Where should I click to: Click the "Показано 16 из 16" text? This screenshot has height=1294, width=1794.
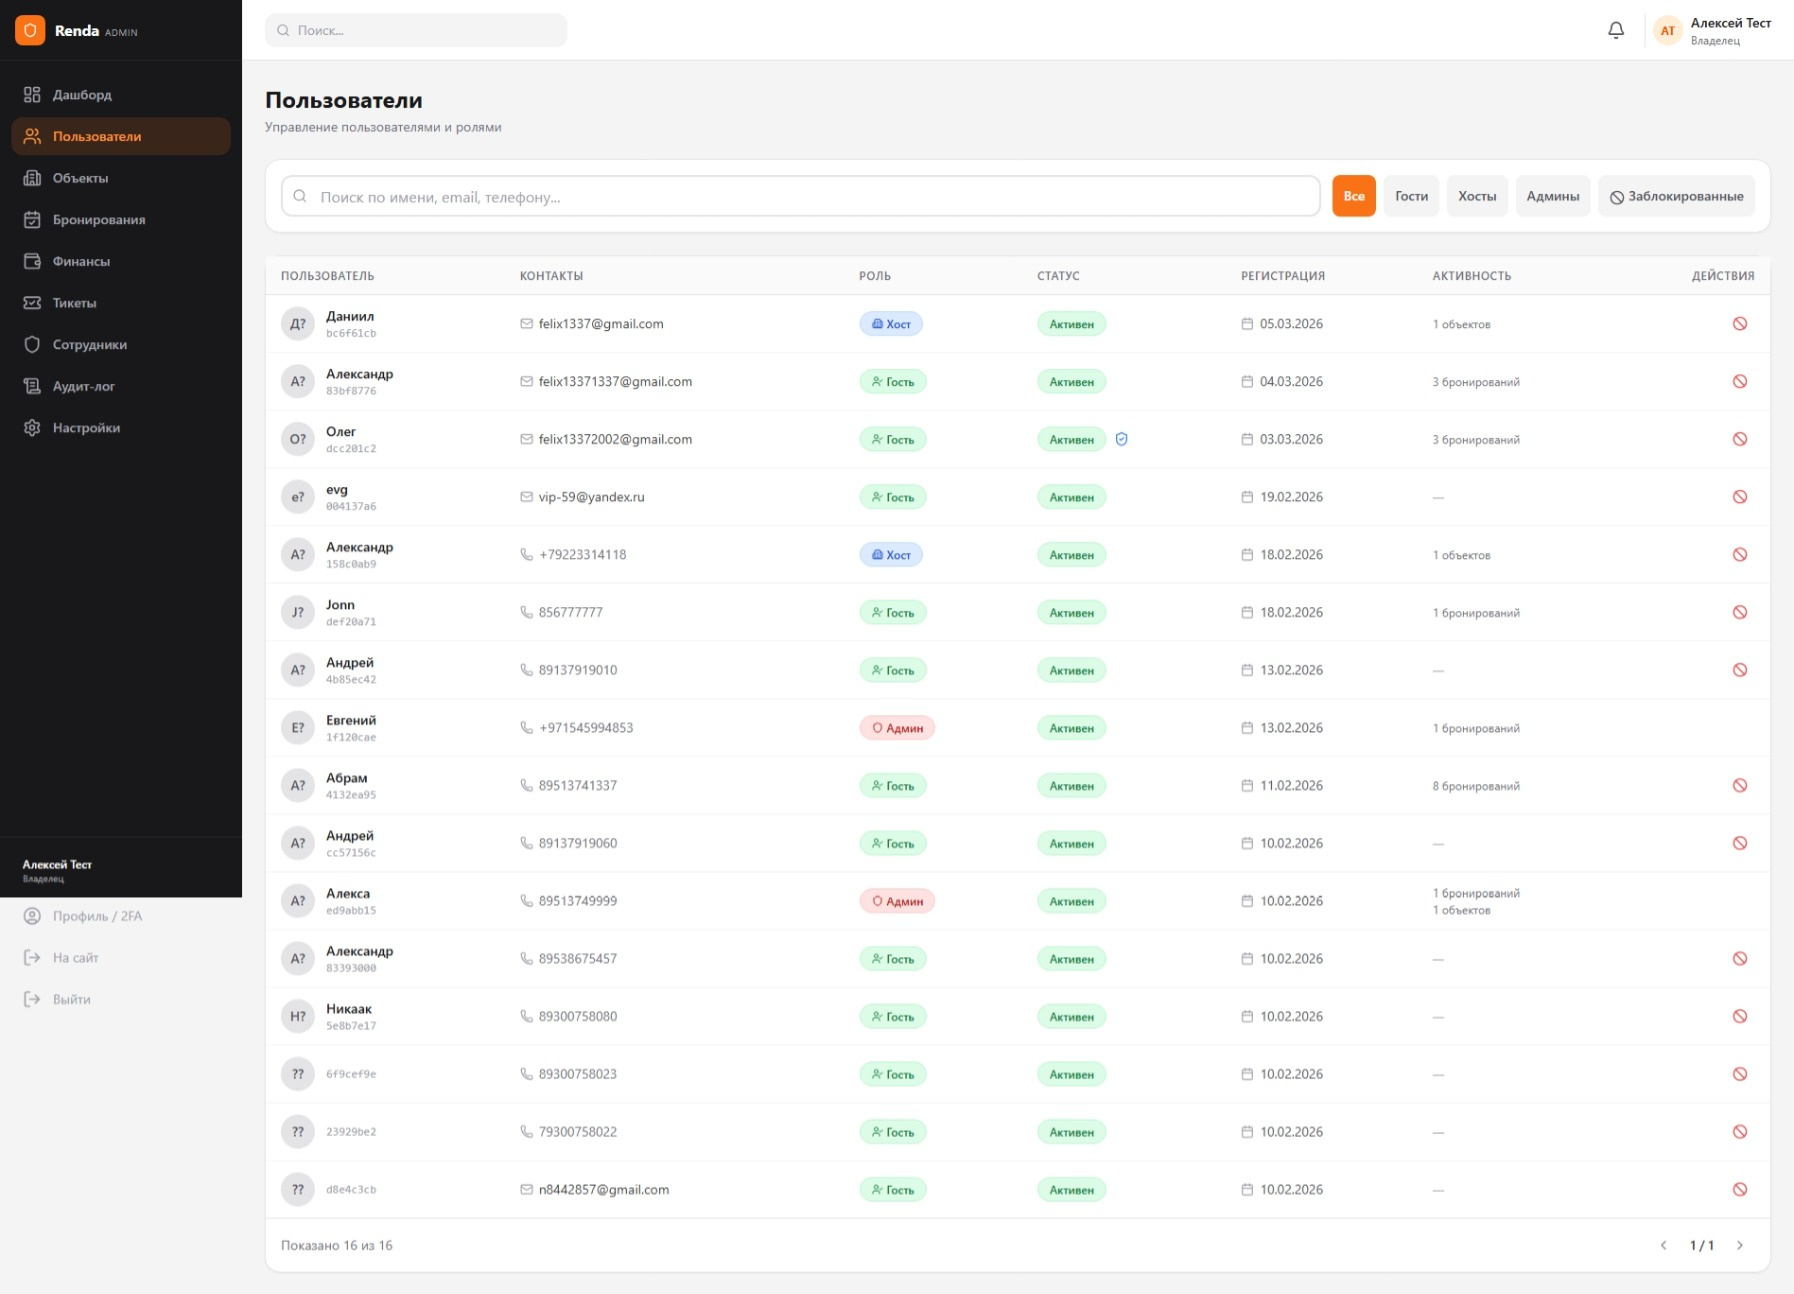coord(337,1246)
